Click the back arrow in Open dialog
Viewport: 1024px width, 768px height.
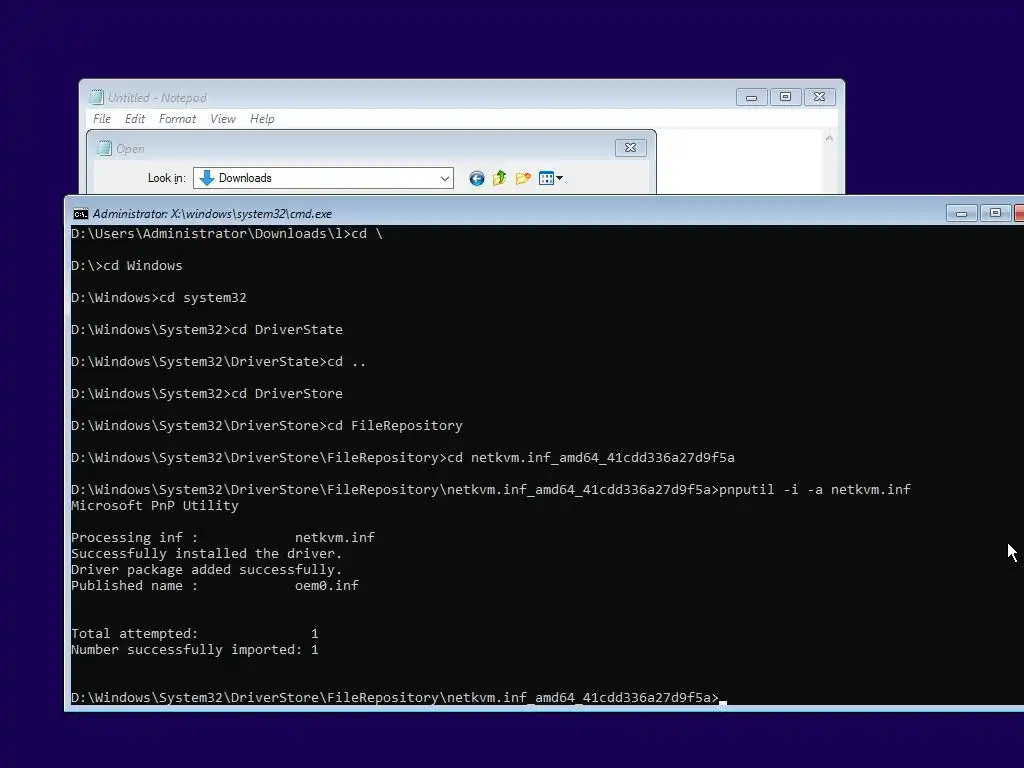tap(477, 178)
